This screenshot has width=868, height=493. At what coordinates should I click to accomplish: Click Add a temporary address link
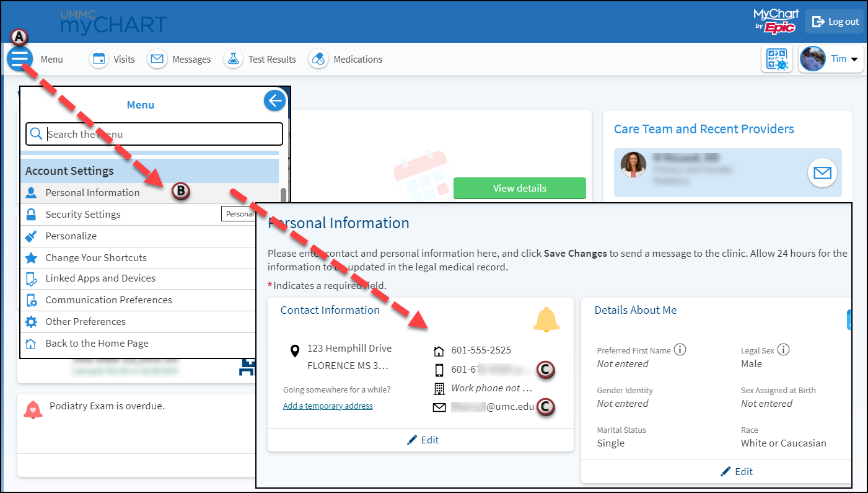coord(328,406)
